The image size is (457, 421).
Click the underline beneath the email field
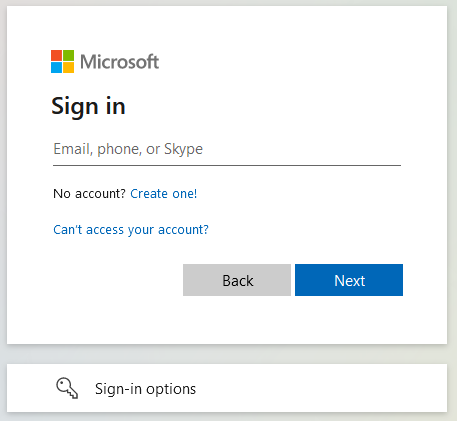(227, 165)
